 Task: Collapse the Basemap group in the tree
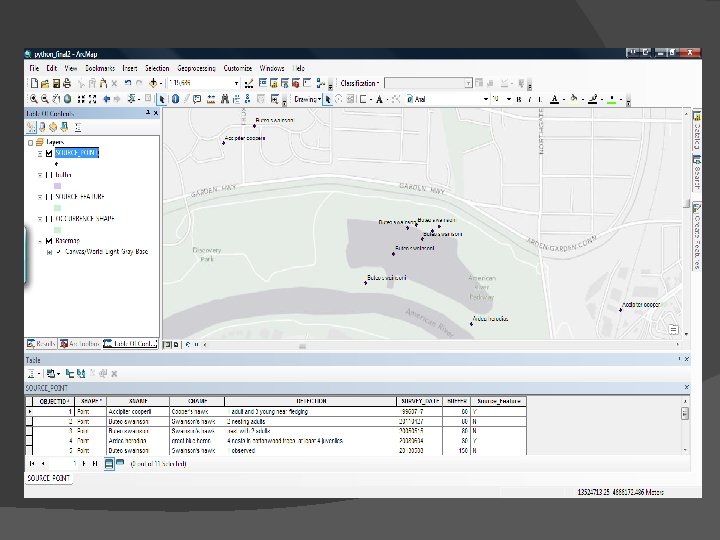click(39, 241)
